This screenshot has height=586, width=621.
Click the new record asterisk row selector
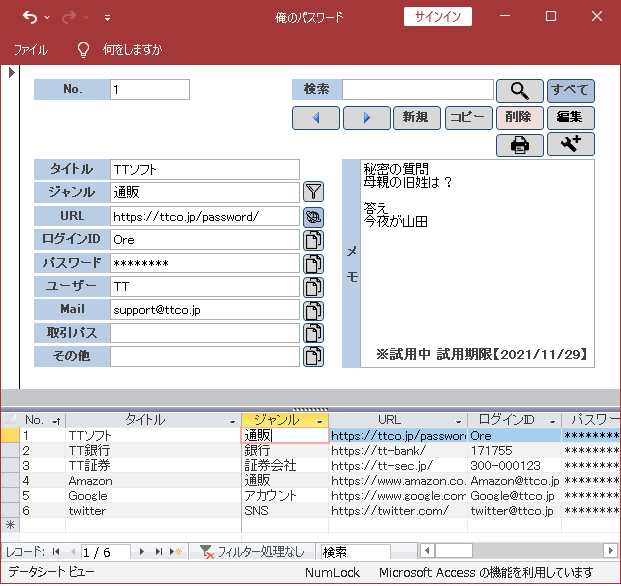pos(10,525)
